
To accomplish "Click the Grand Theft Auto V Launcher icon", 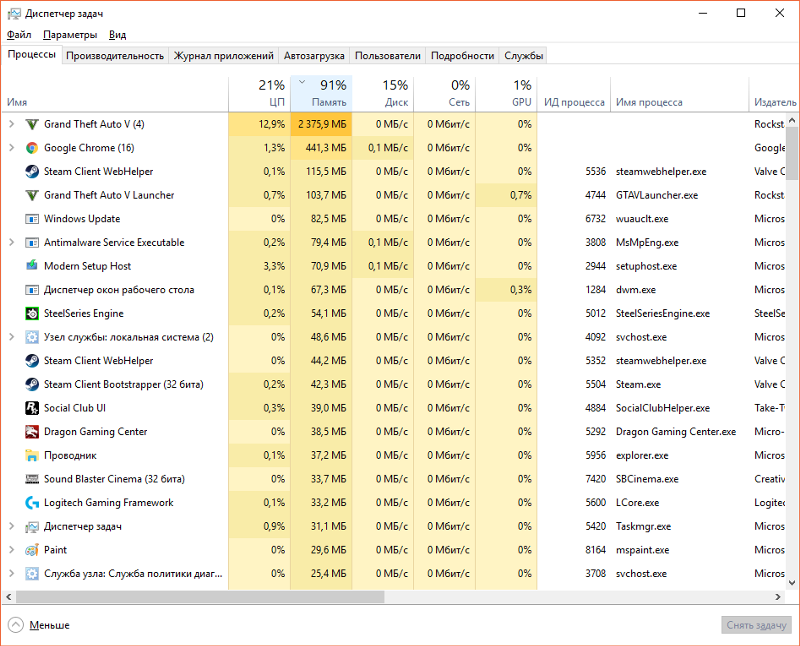I will [32, 195].
